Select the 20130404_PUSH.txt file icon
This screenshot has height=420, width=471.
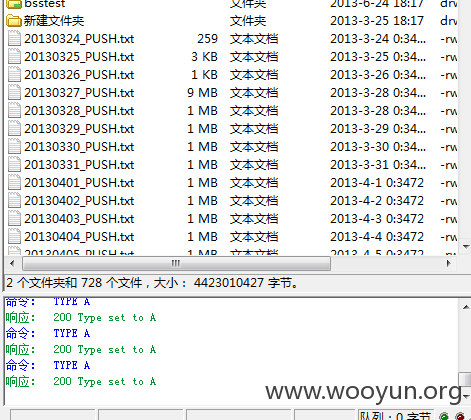[x=14, y=236]
